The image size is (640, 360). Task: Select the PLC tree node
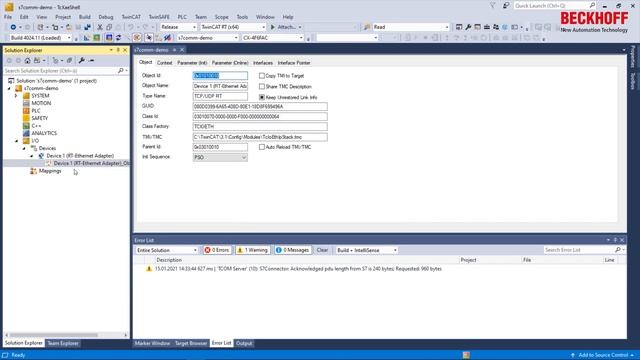36,111
